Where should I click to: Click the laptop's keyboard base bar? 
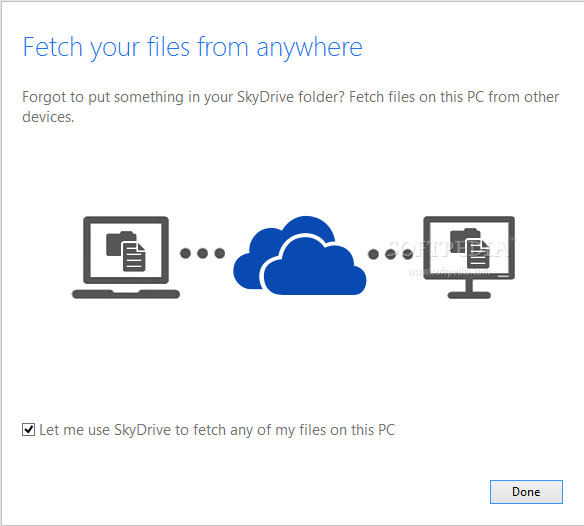[126, 294]
